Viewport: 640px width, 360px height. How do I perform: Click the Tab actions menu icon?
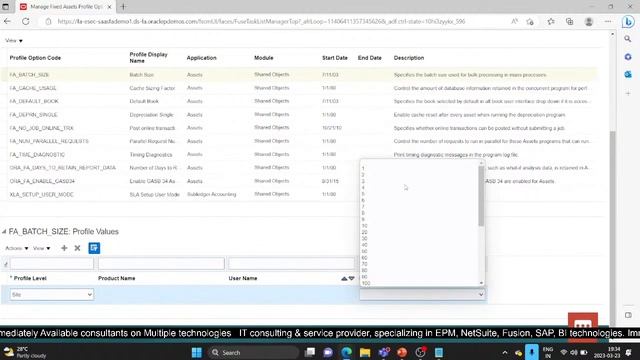click(x=6, y=7)
